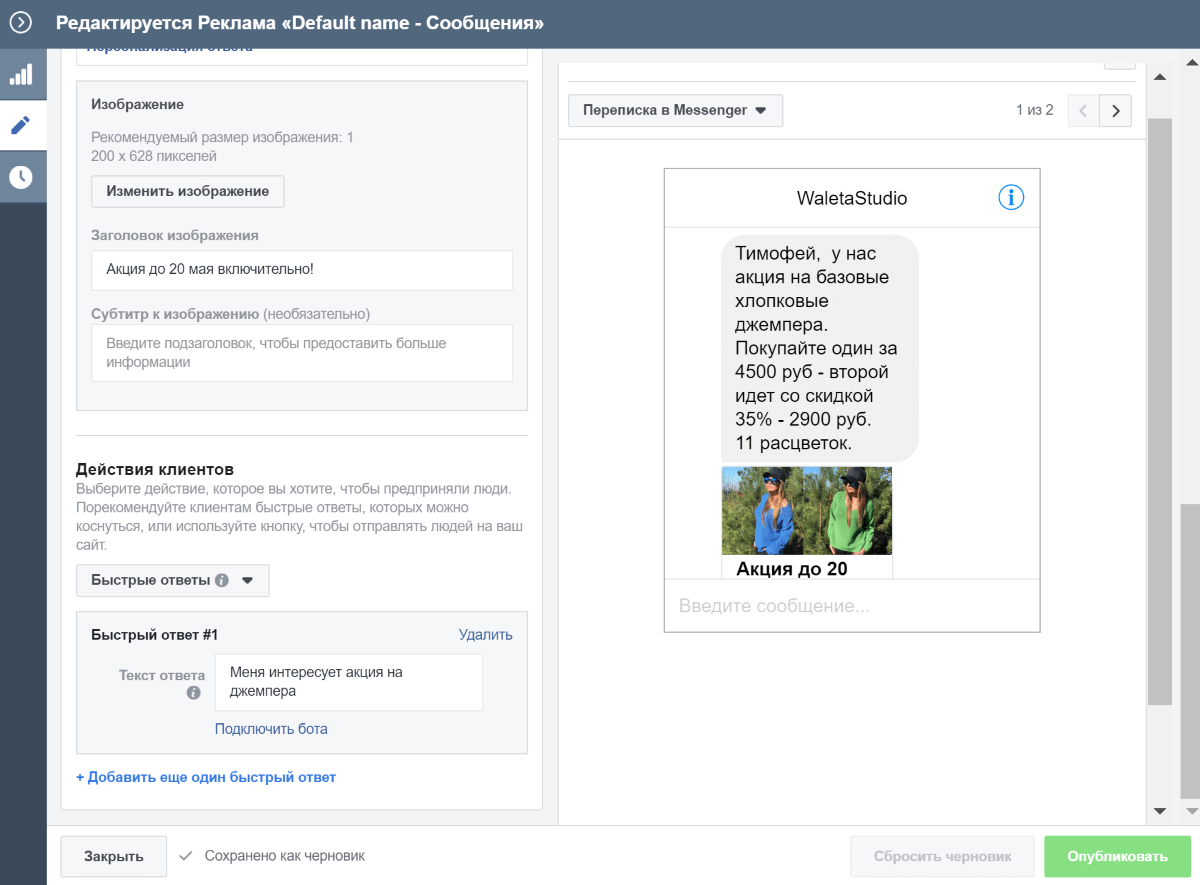Click the image subtitle input field
This screenshot has width=1200, height=885.
tap(302, 353)
